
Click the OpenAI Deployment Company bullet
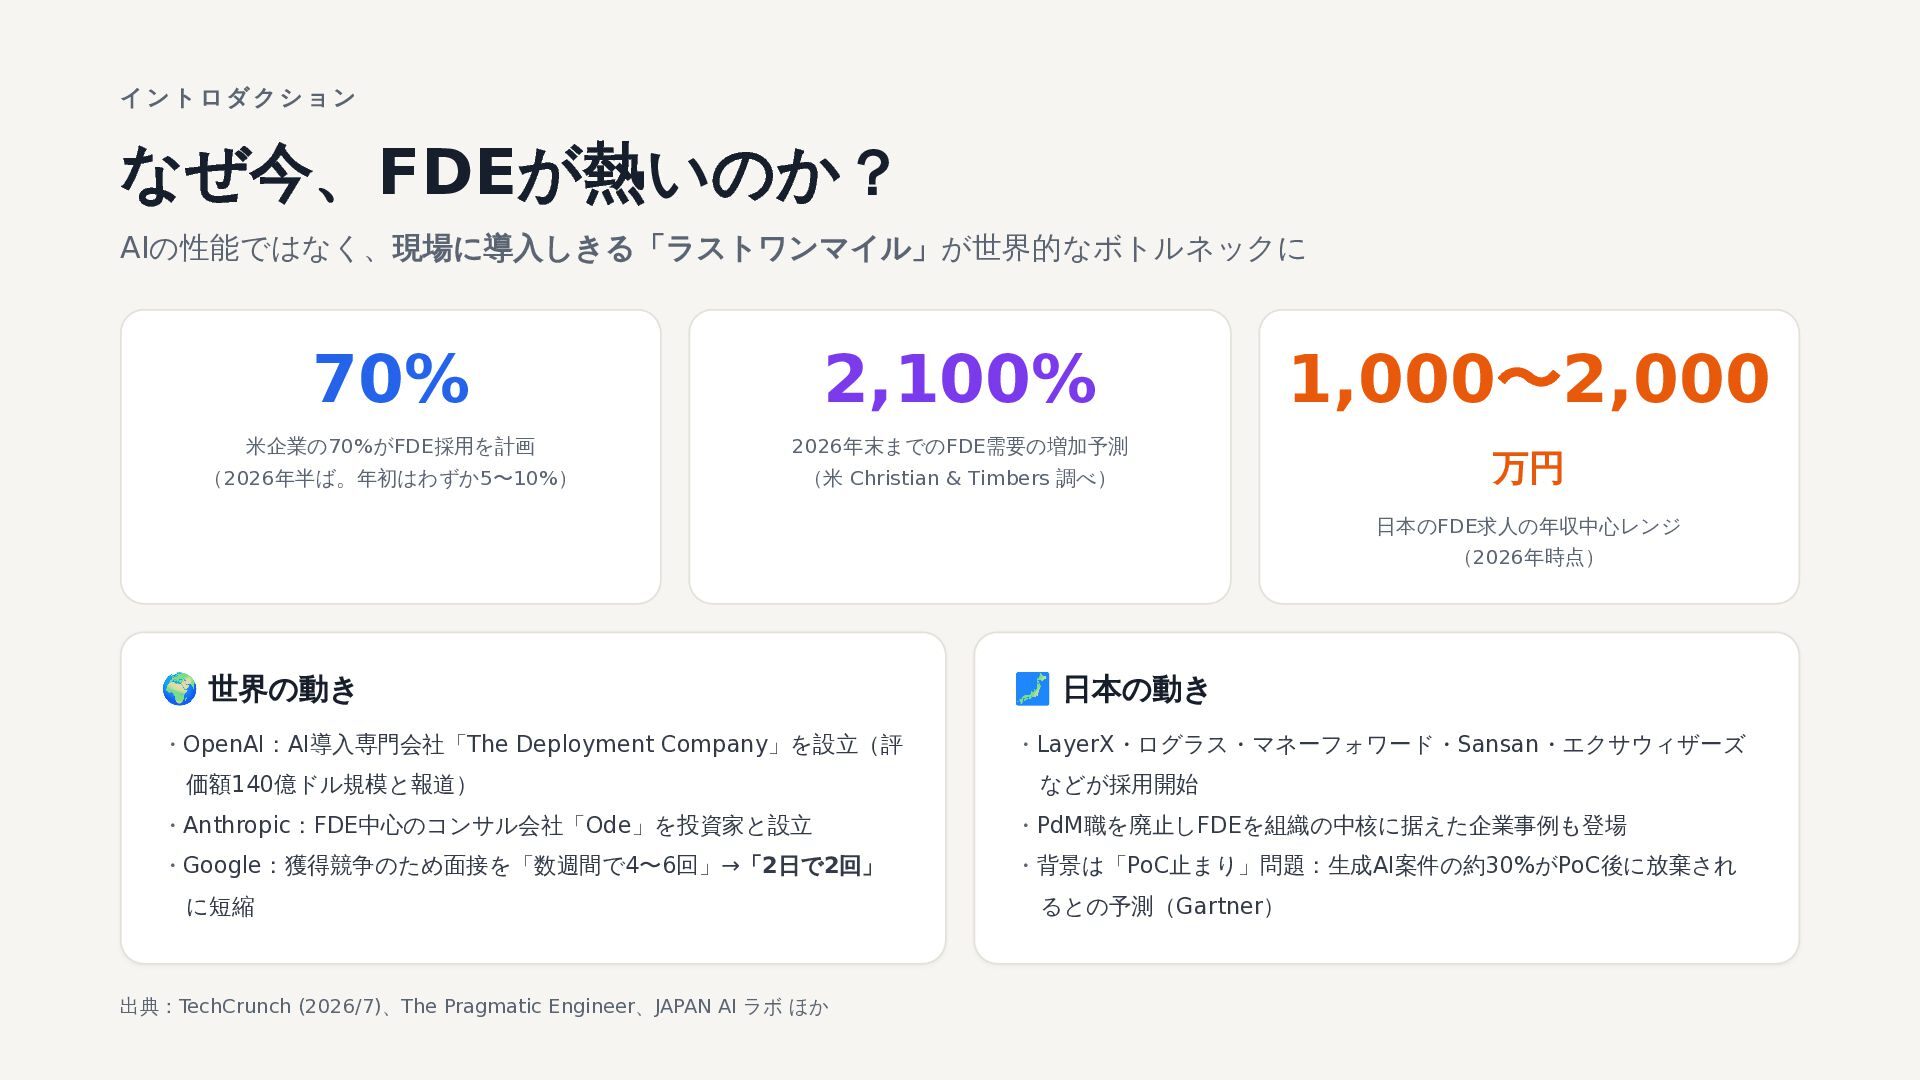coord(535,764)
